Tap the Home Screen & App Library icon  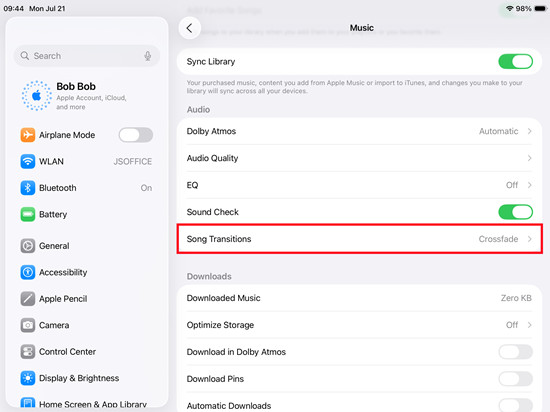[x=28, y=403]
